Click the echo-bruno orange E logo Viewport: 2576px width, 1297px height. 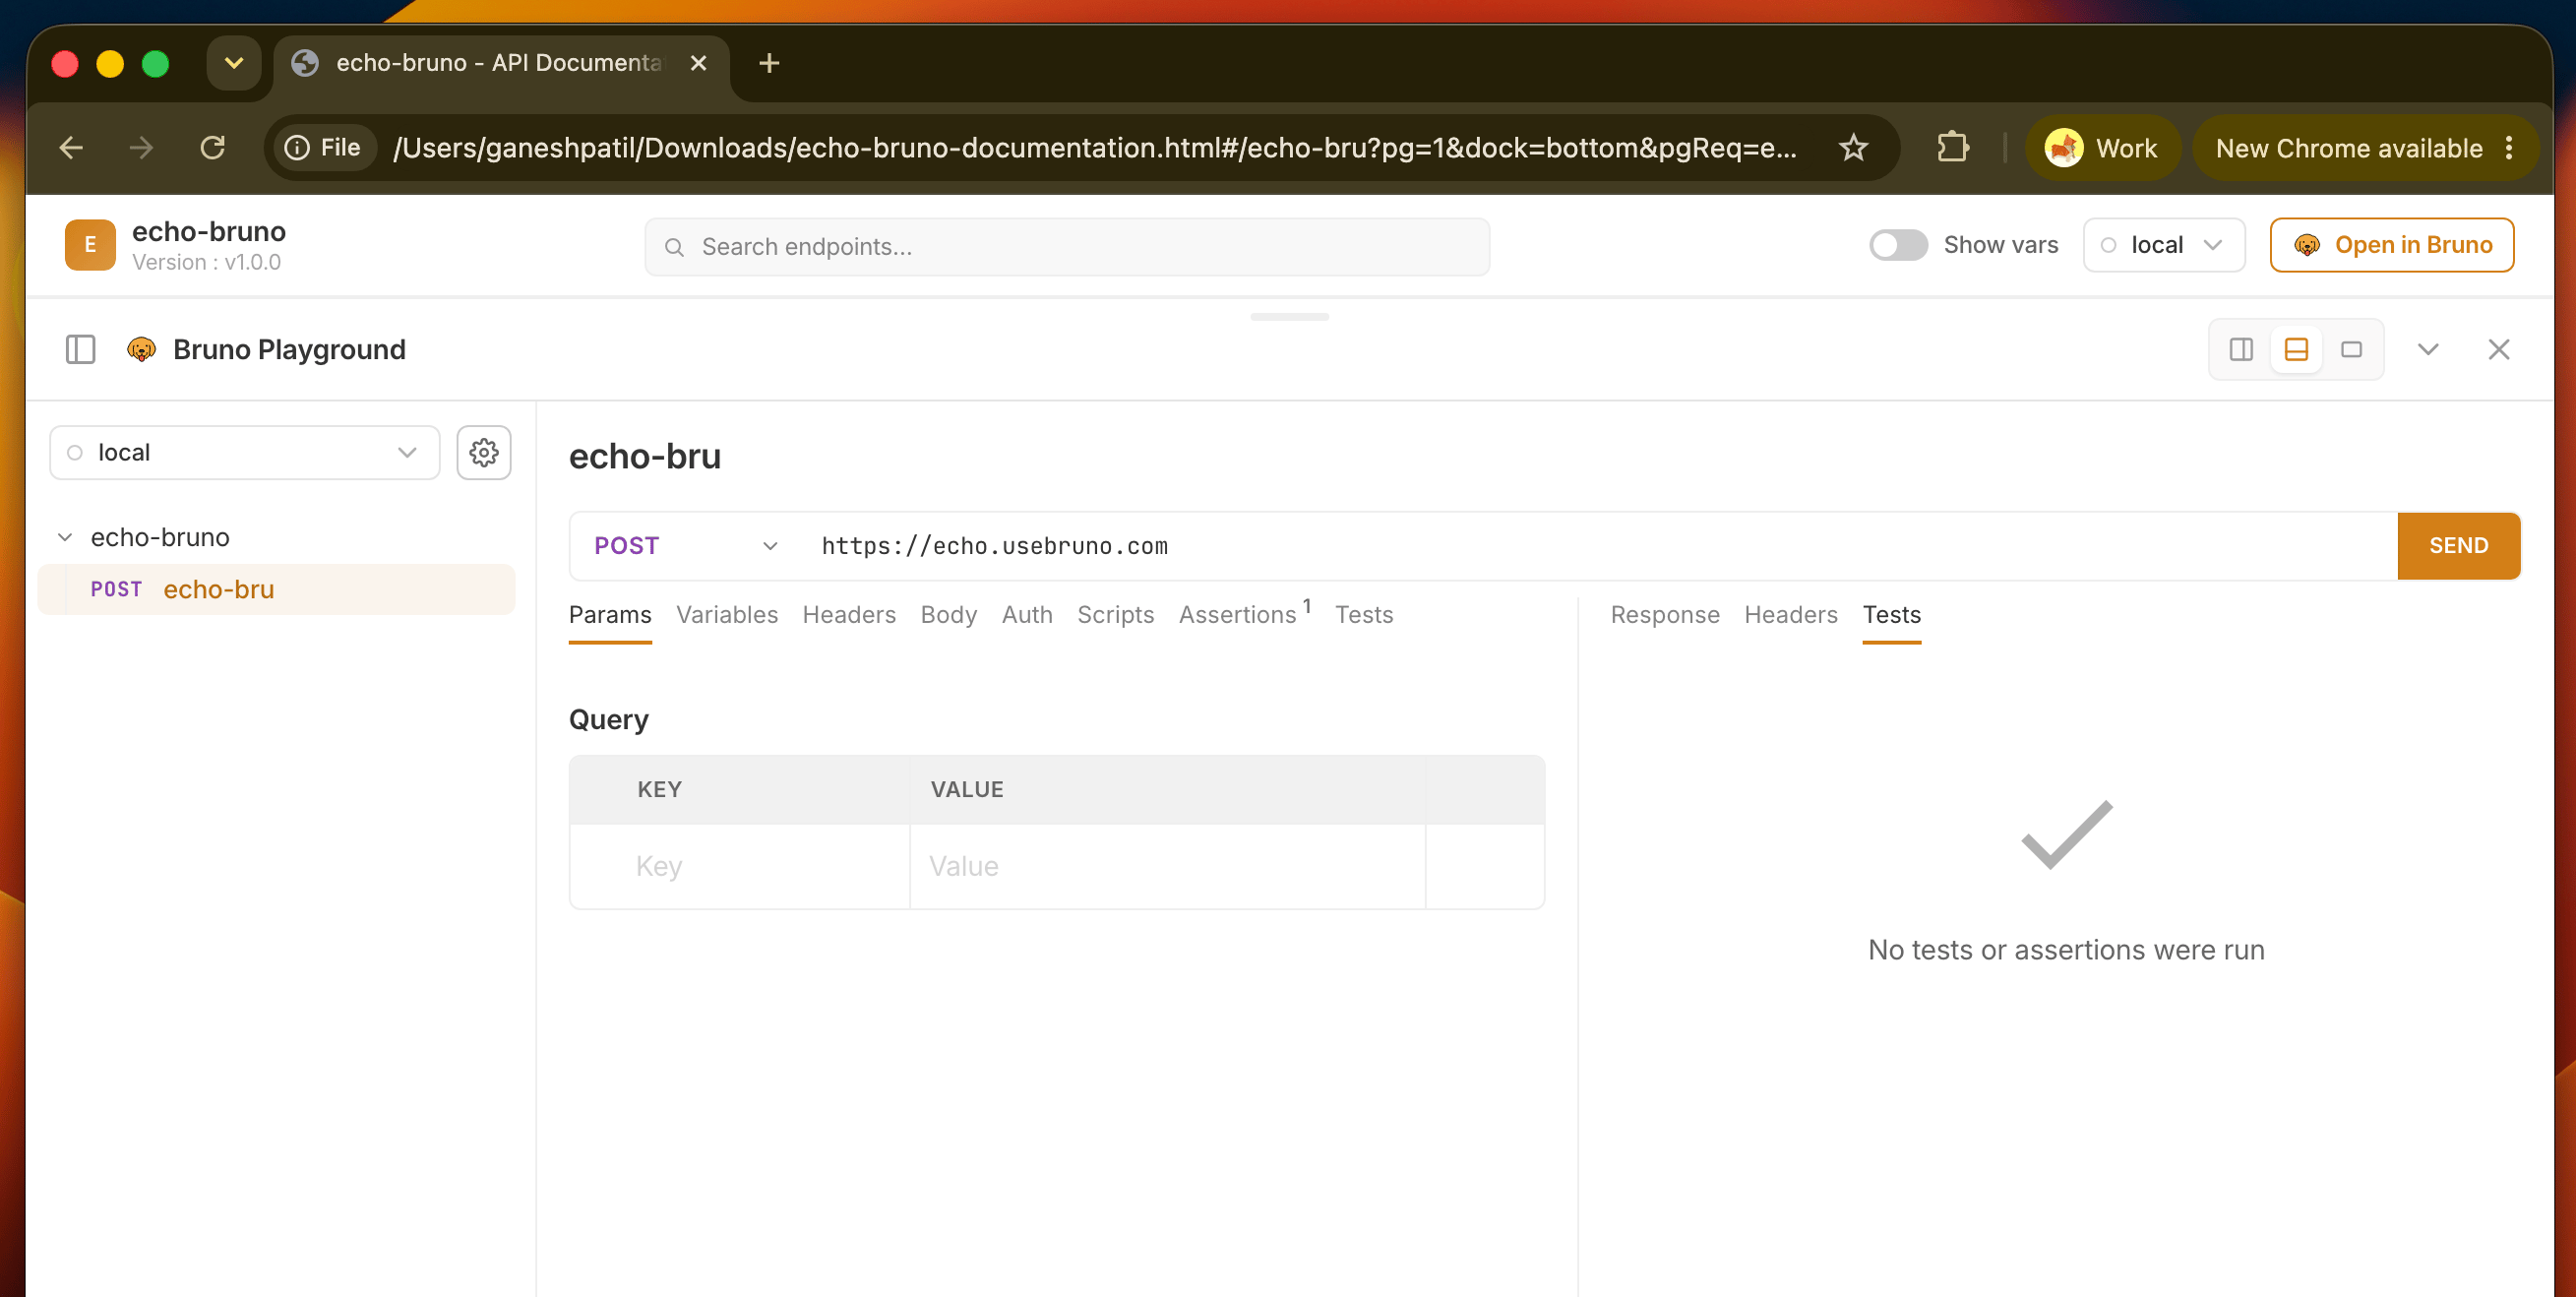90,245
